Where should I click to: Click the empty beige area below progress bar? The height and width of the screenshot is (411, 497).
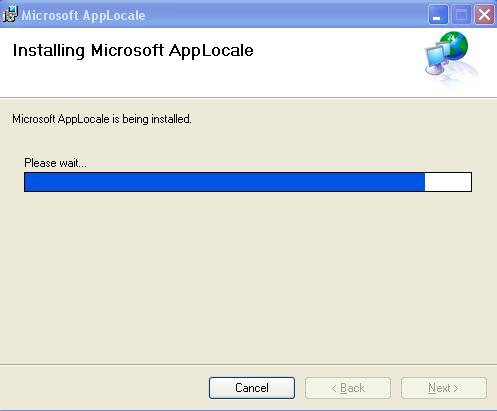(x=248, y=277)
